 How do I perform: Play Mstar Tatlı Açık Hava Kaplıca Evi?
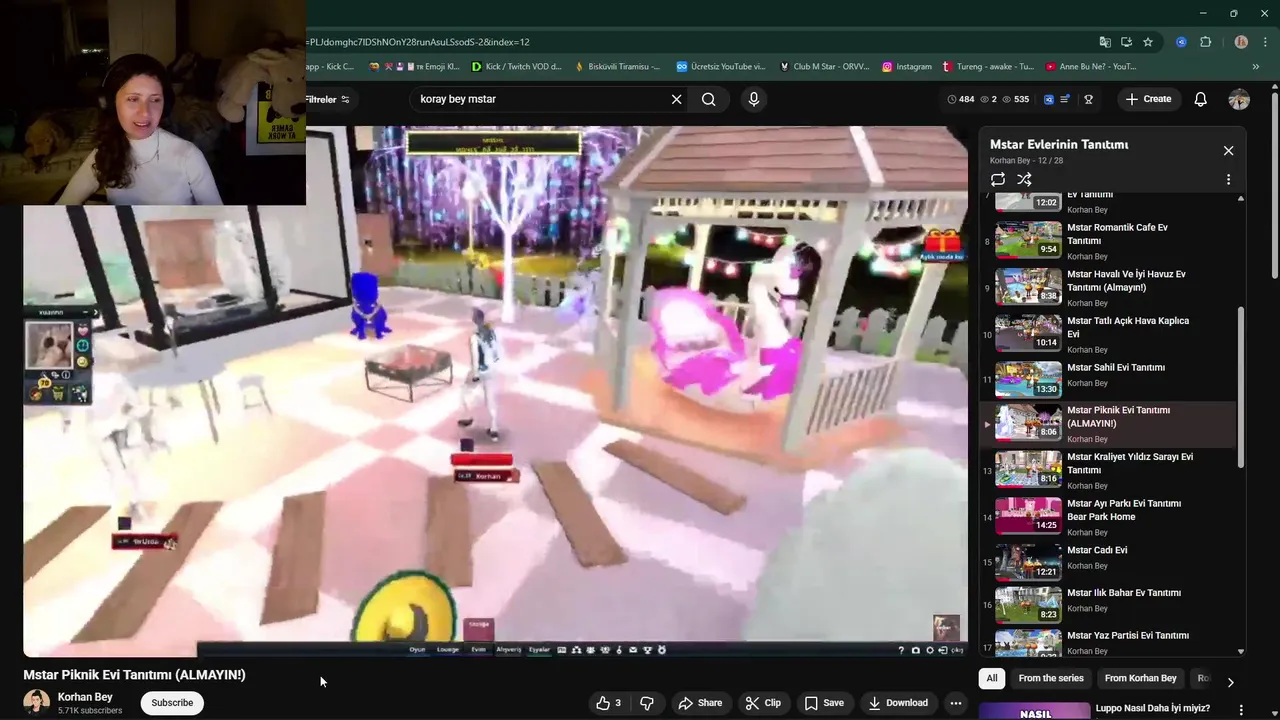(1108, 334)
